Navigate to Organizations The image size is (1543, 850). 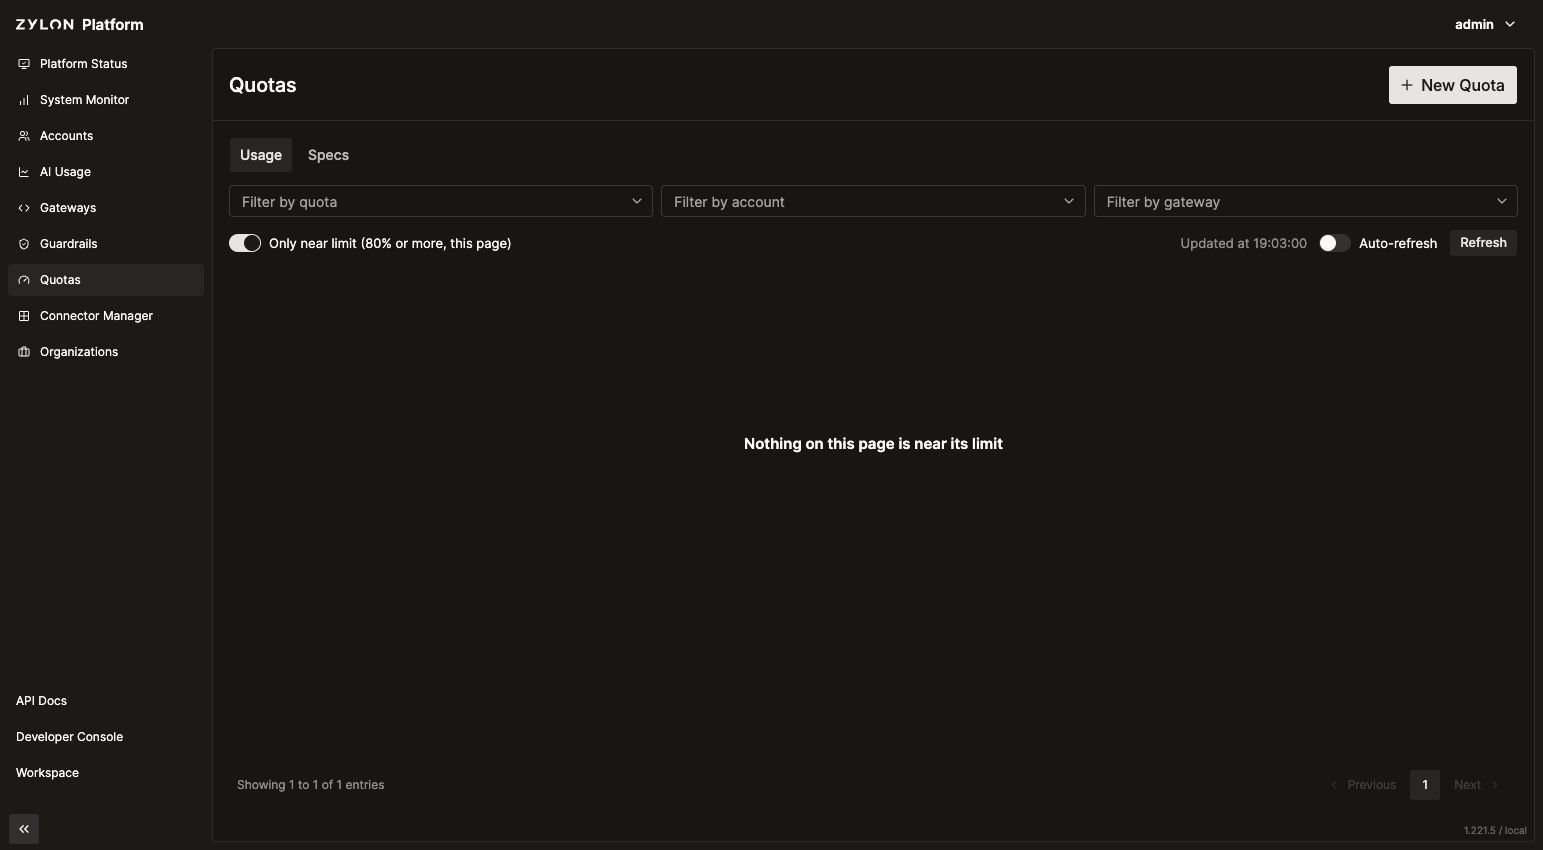point(106,352)
